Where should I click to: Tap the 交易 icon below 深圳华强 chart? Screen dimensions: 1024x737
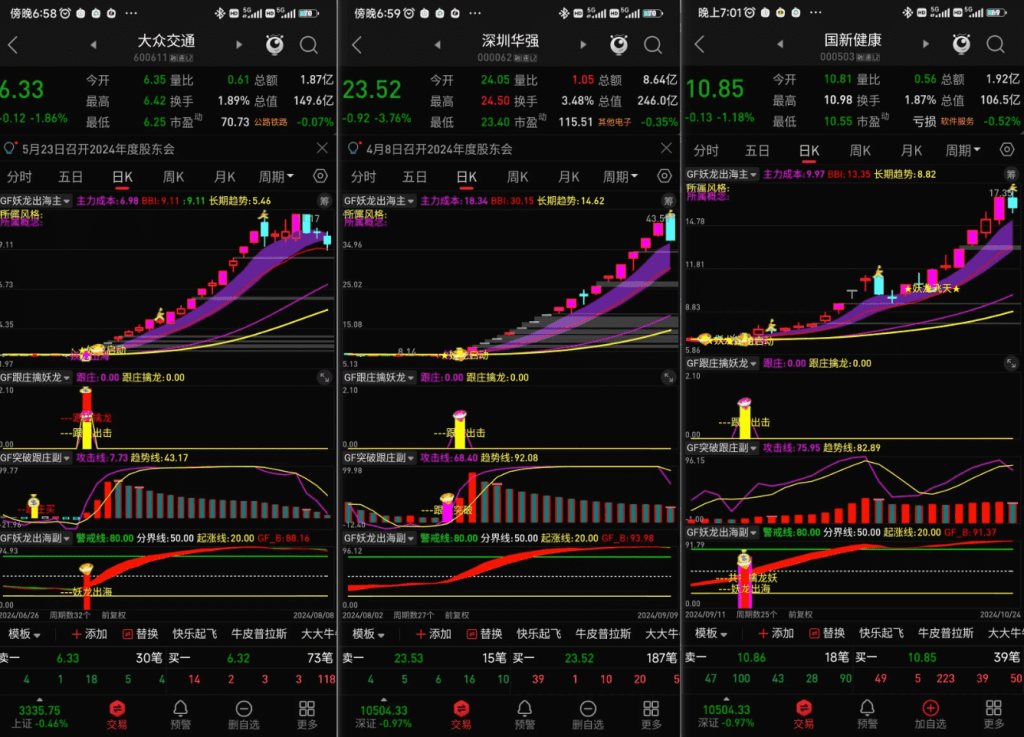[460, 714]
